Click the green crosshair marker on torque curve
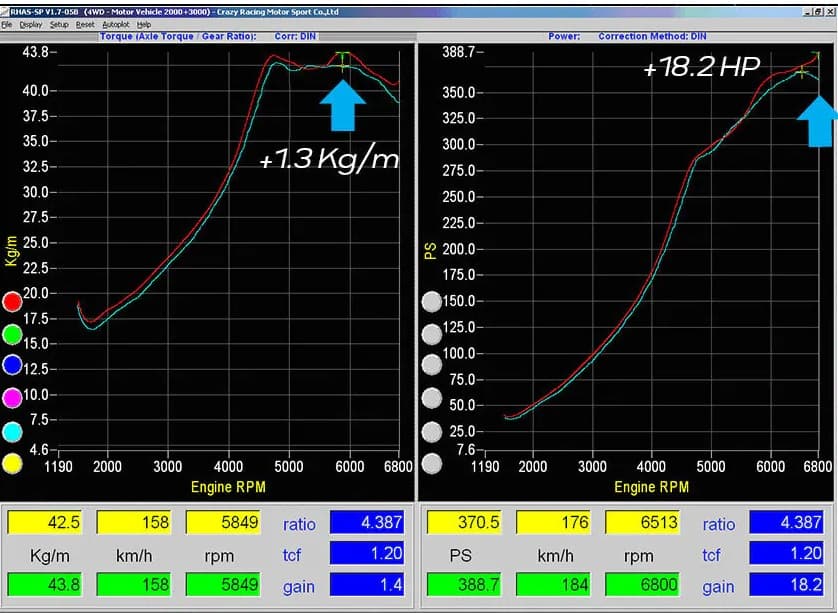 pyautogui.click(x=344, y=61)
